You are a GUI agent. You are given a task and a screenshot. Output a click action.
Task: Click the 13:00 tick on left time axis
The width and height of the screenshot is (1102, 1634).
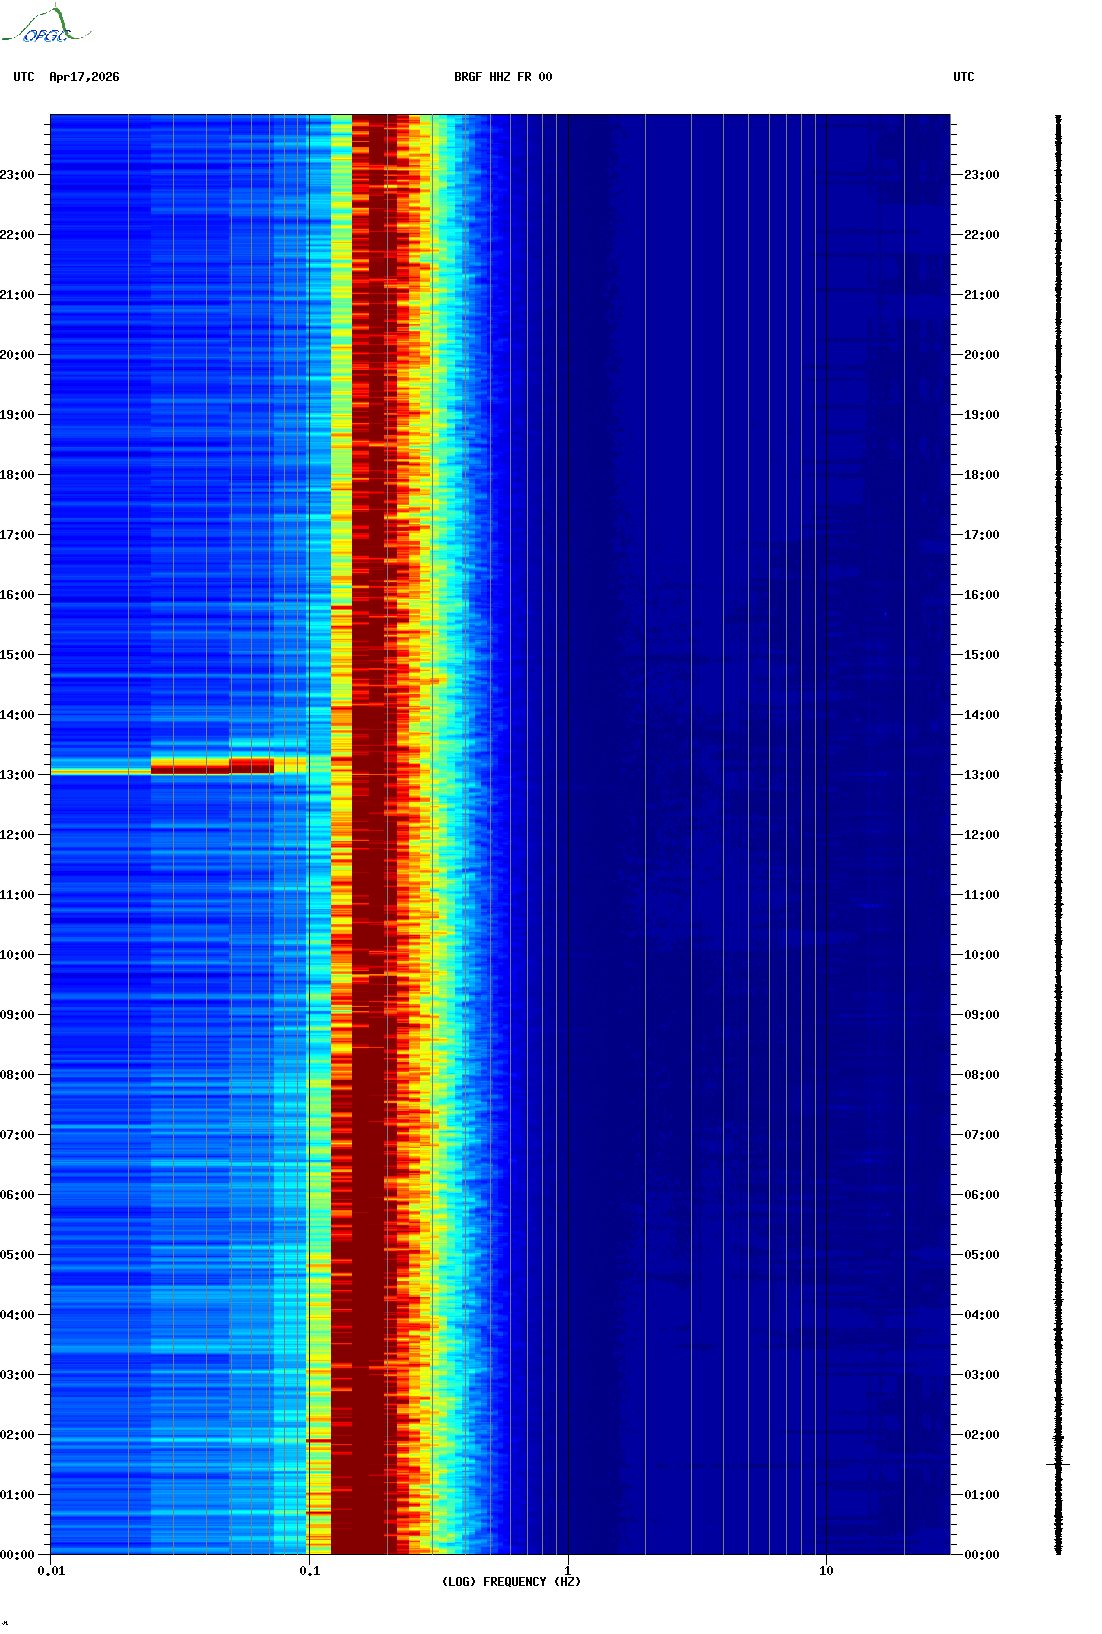(18, 775)
